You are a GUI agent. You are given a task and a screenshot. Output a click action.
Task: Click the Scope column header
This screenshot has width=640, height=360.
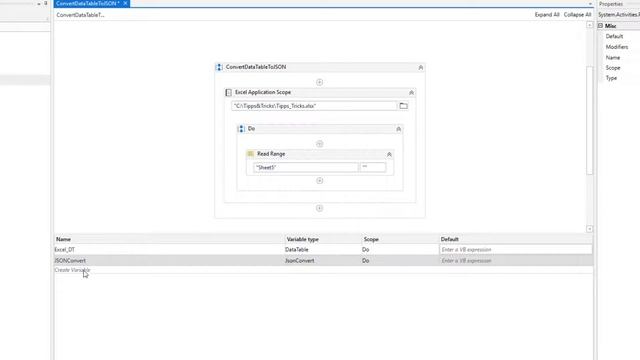[371, 239]
